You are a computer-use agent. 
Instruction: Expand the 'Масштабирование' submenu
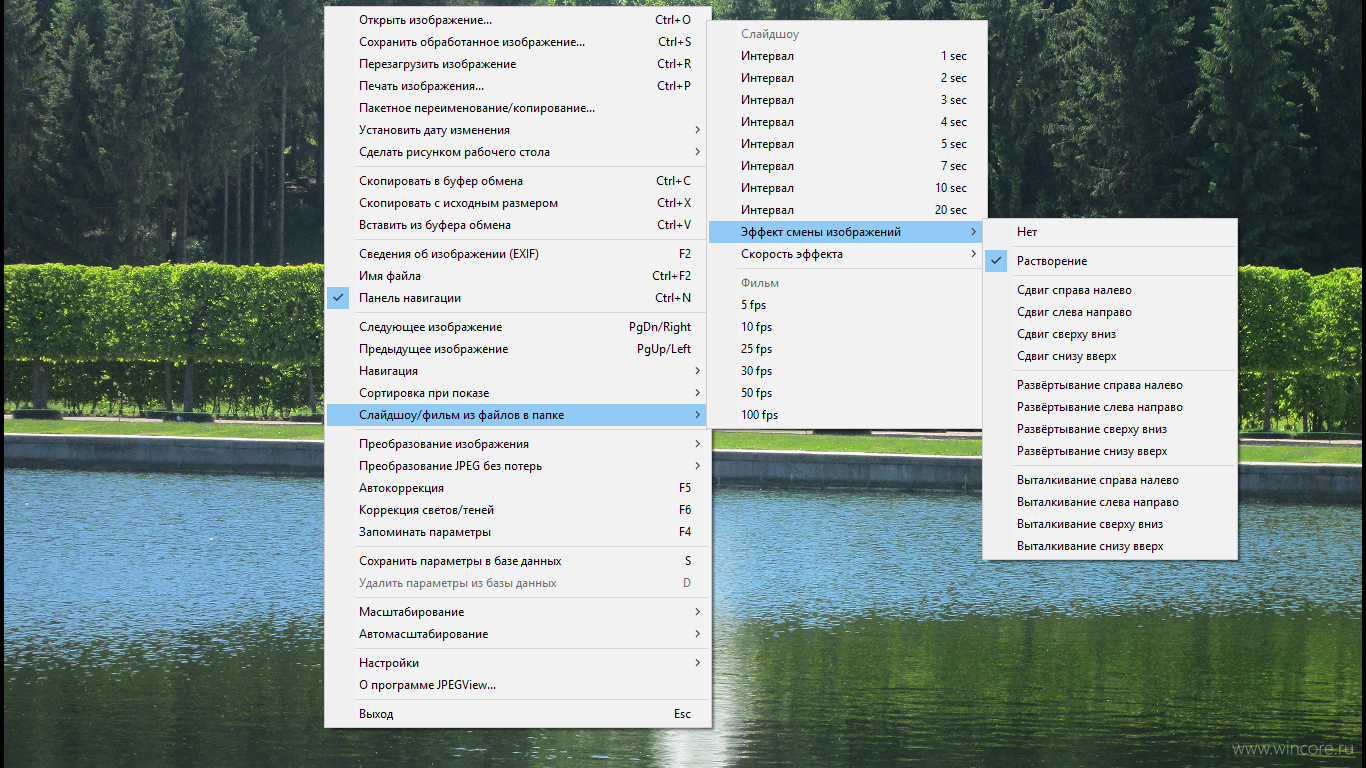point(517,612)
